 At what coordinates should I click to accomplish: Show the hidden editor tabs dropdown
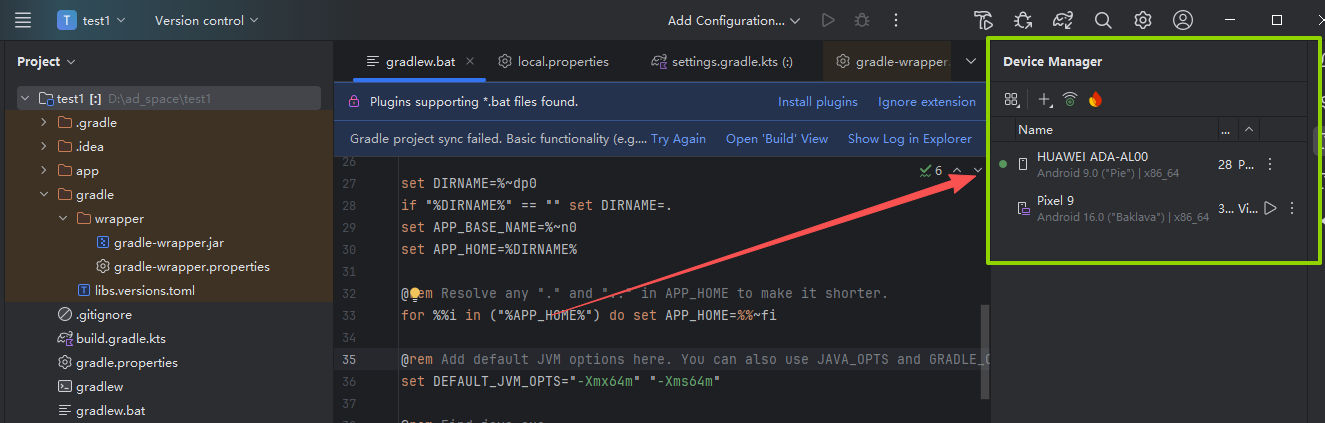[970, 62]
